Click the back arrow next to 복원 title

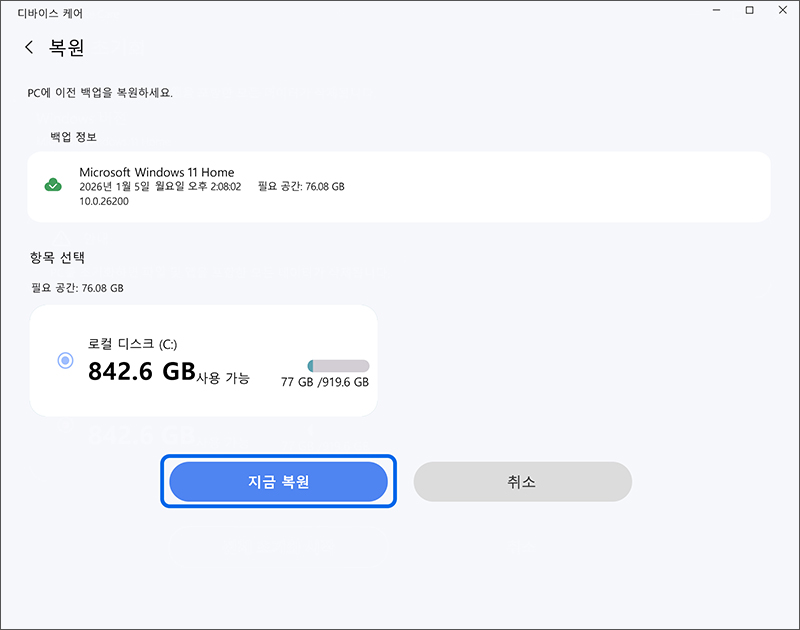30,46
